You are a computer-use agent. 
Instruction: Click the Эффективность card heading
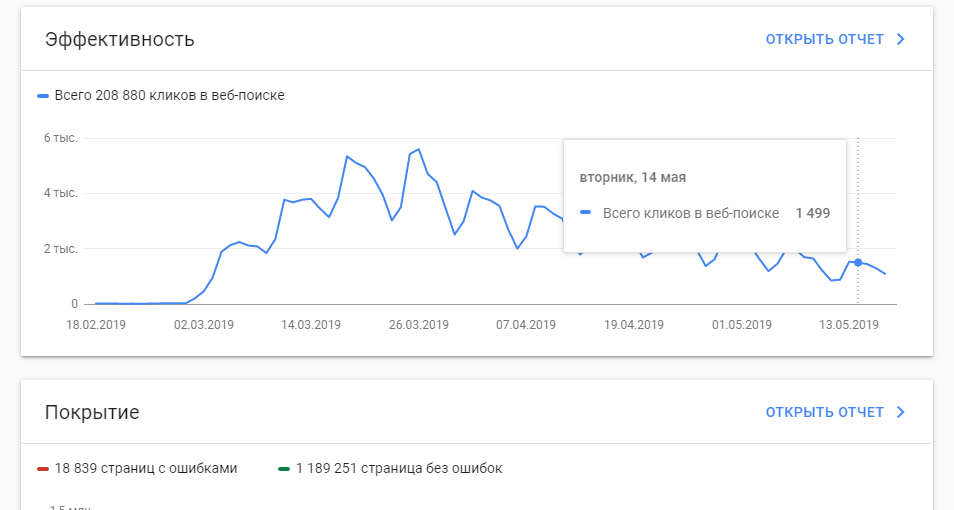point(119,39)
